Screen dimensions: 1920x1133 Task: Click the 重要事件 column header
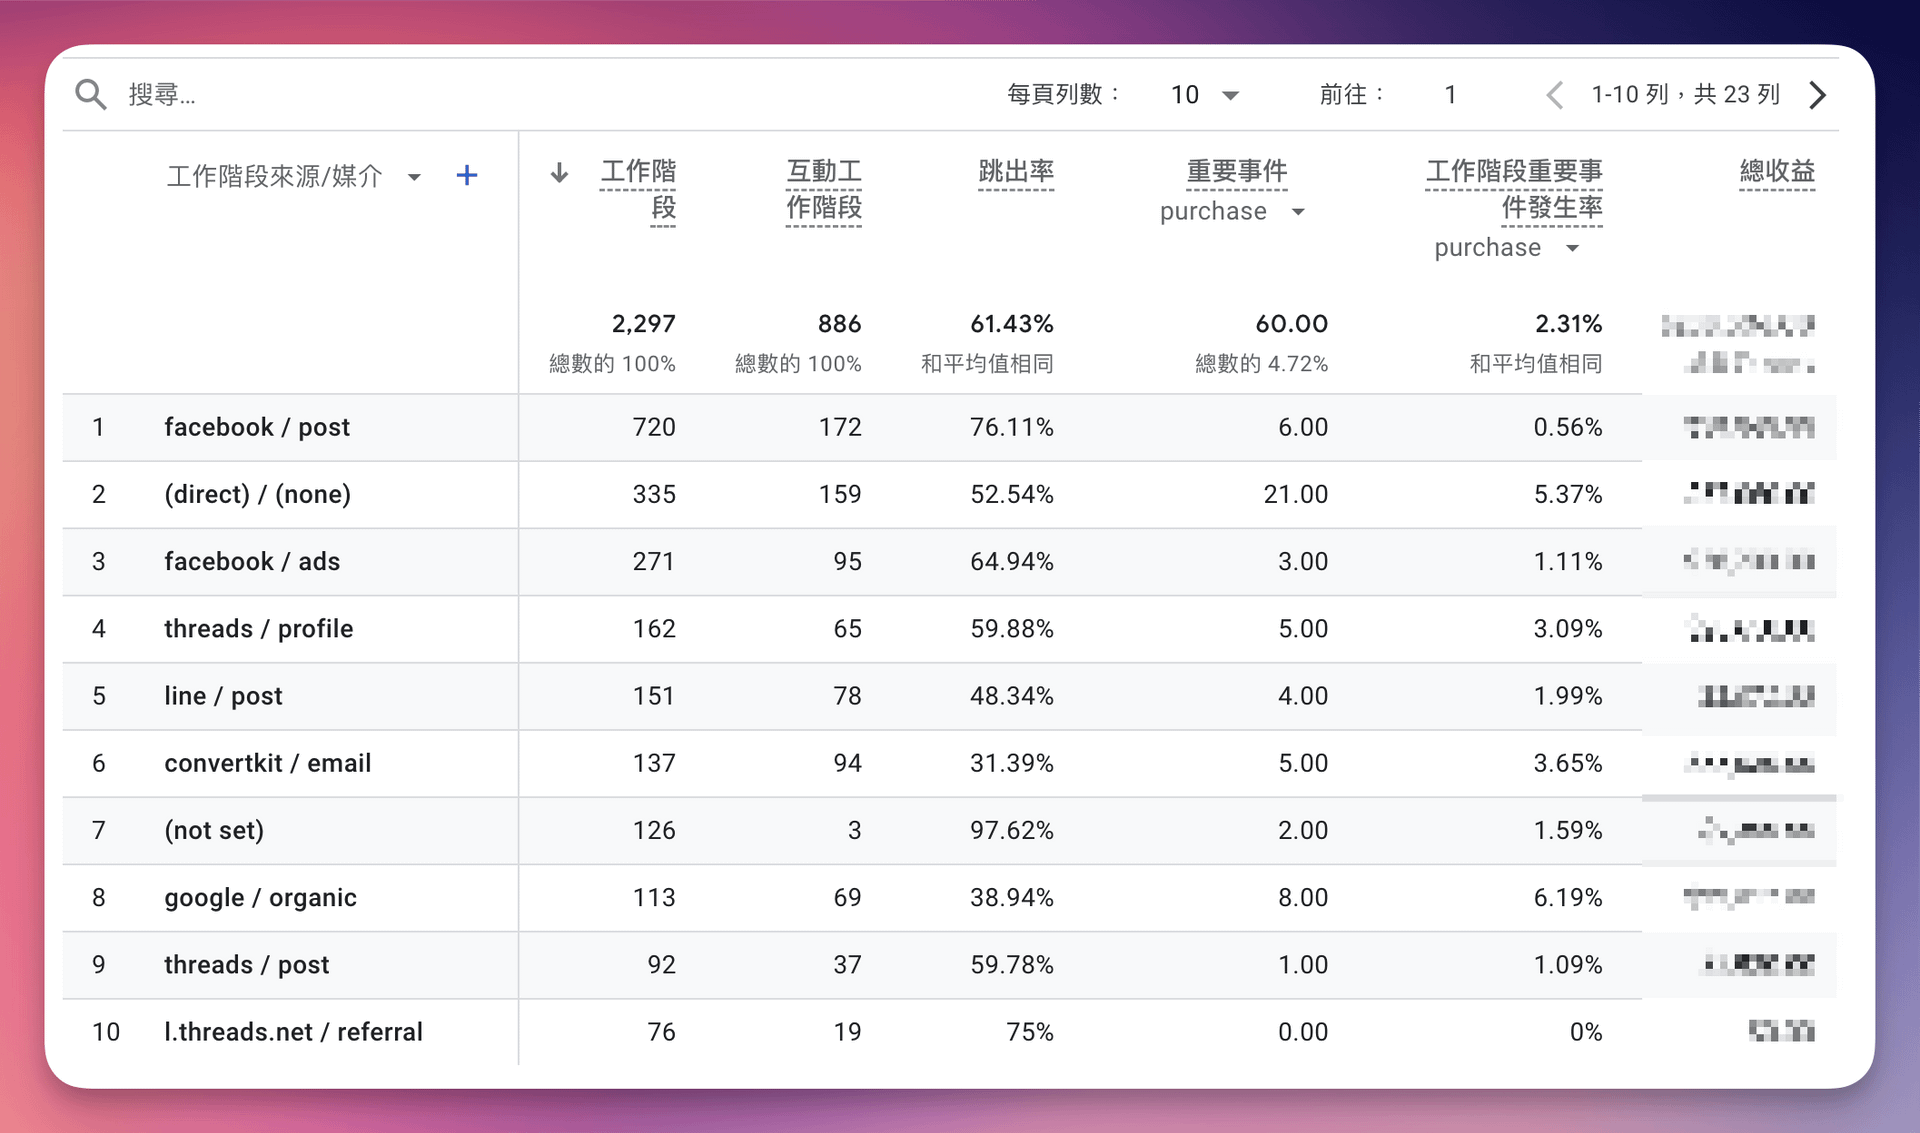point(1236,172)
